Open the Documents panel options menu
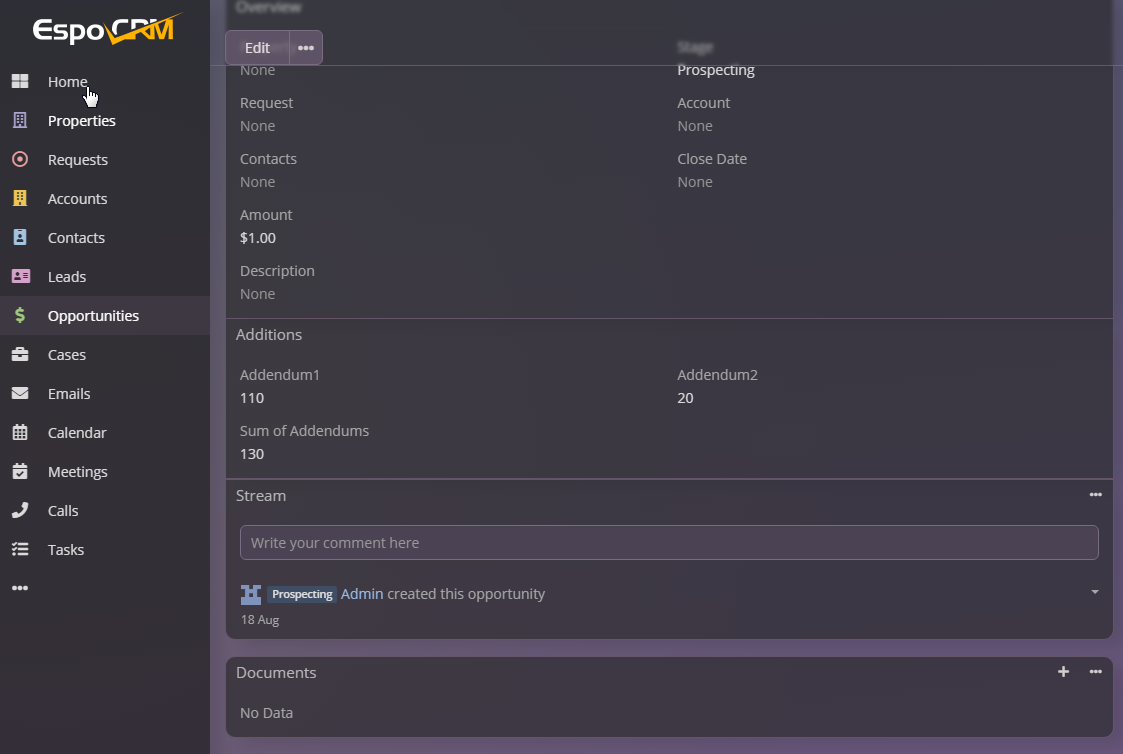 tap(1095, 672)
